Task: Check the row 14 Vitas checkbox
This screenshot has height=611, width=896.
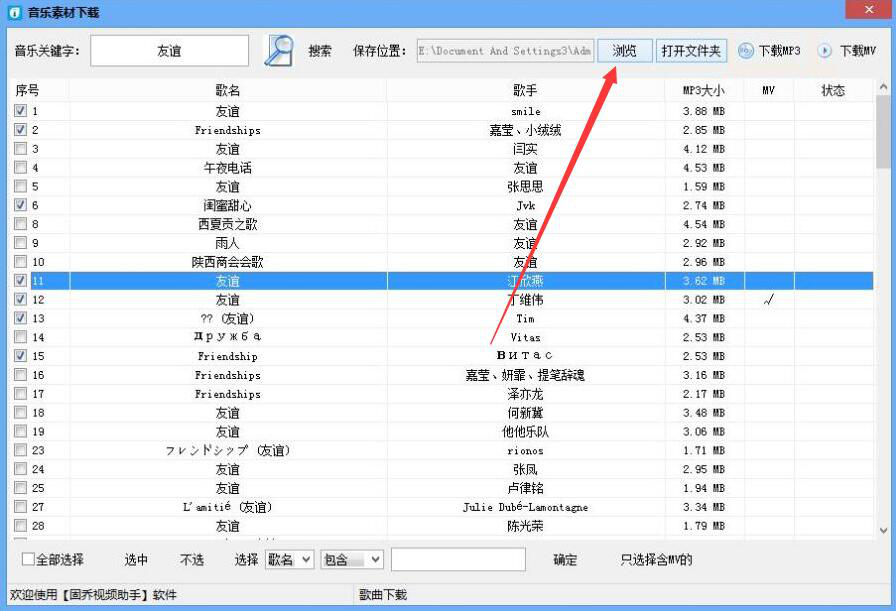Action: 21,337
